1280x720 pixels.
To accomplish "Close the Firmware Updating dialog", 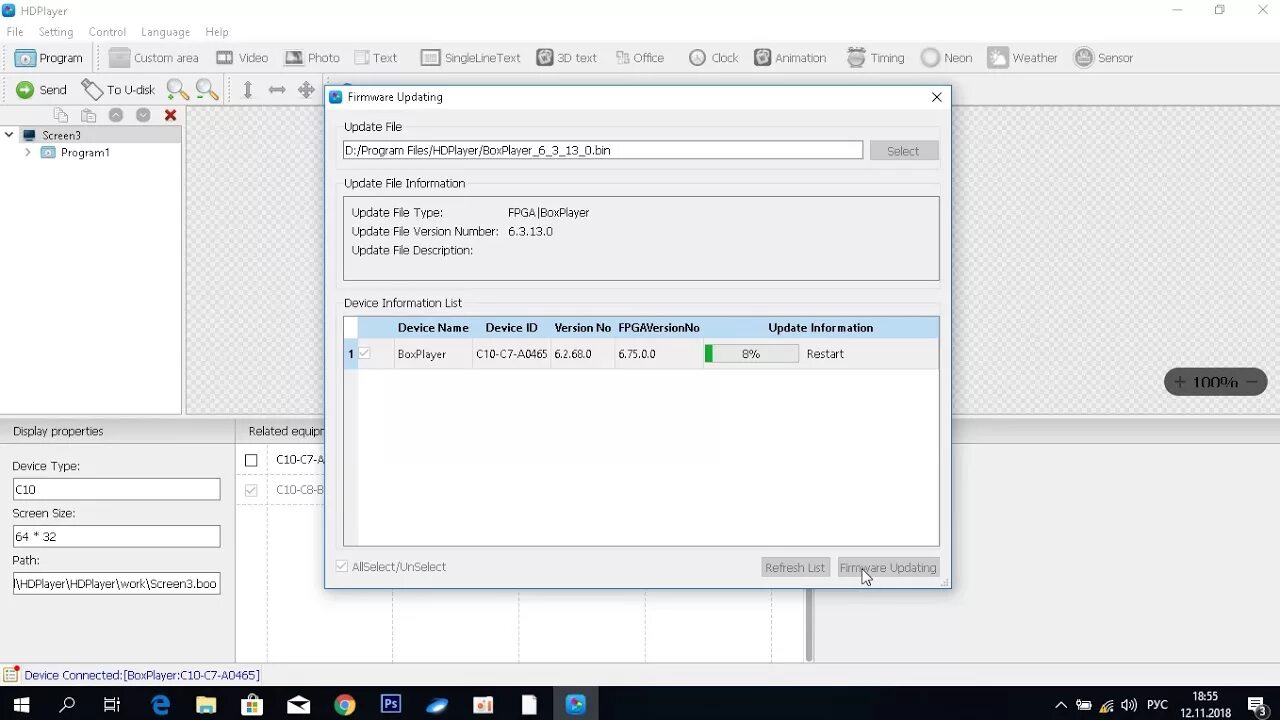I will [x=936, y=97].
